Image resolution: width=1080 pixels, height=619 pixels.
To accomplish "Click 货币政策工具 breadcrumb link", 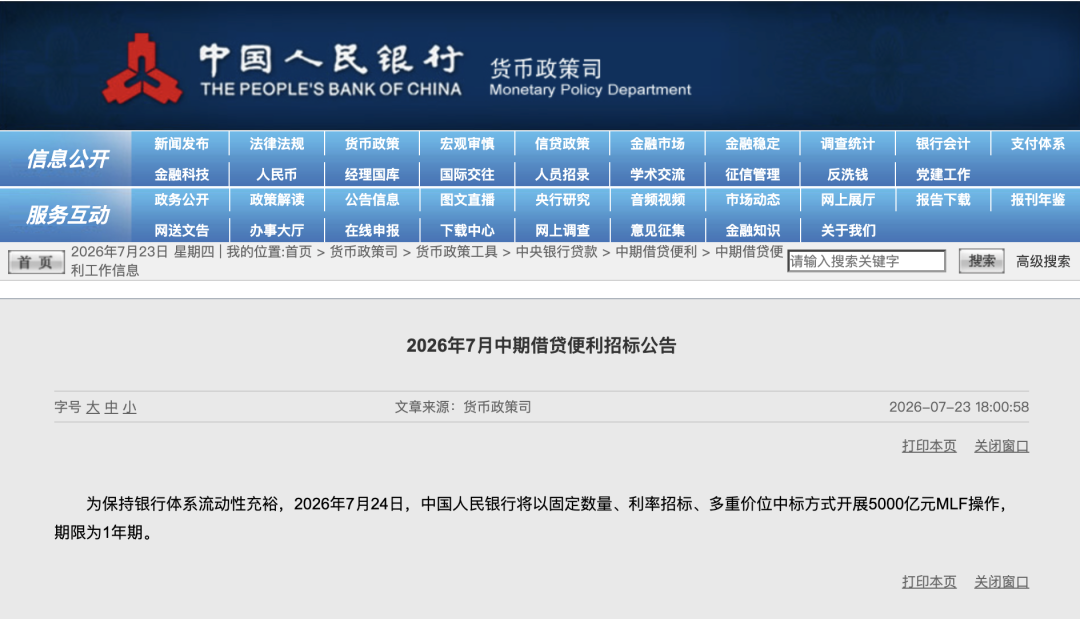I will coord(456,252).
